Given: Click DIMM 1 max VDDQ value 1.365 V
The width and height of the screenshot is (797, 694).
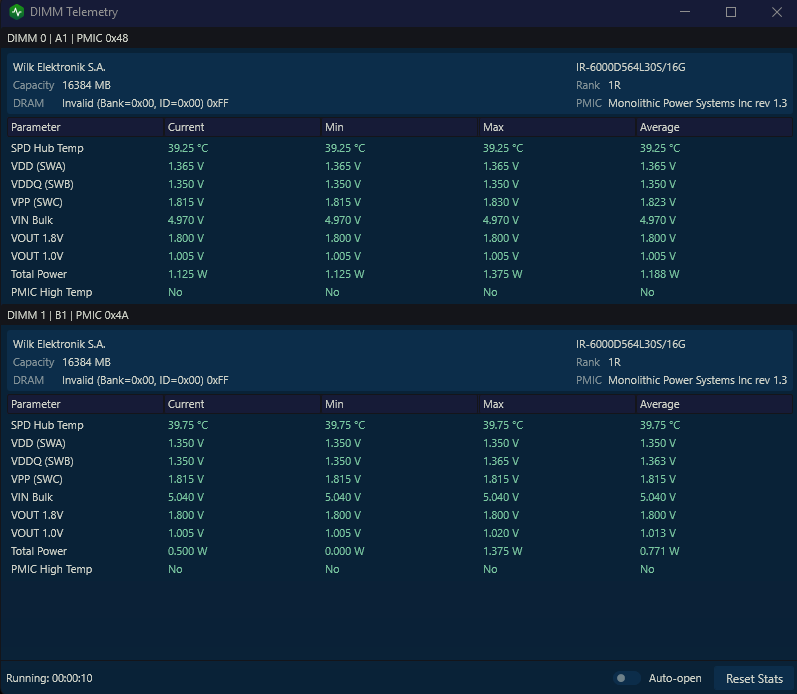Looking at the screenshot, I should click(x=501, y=461).
